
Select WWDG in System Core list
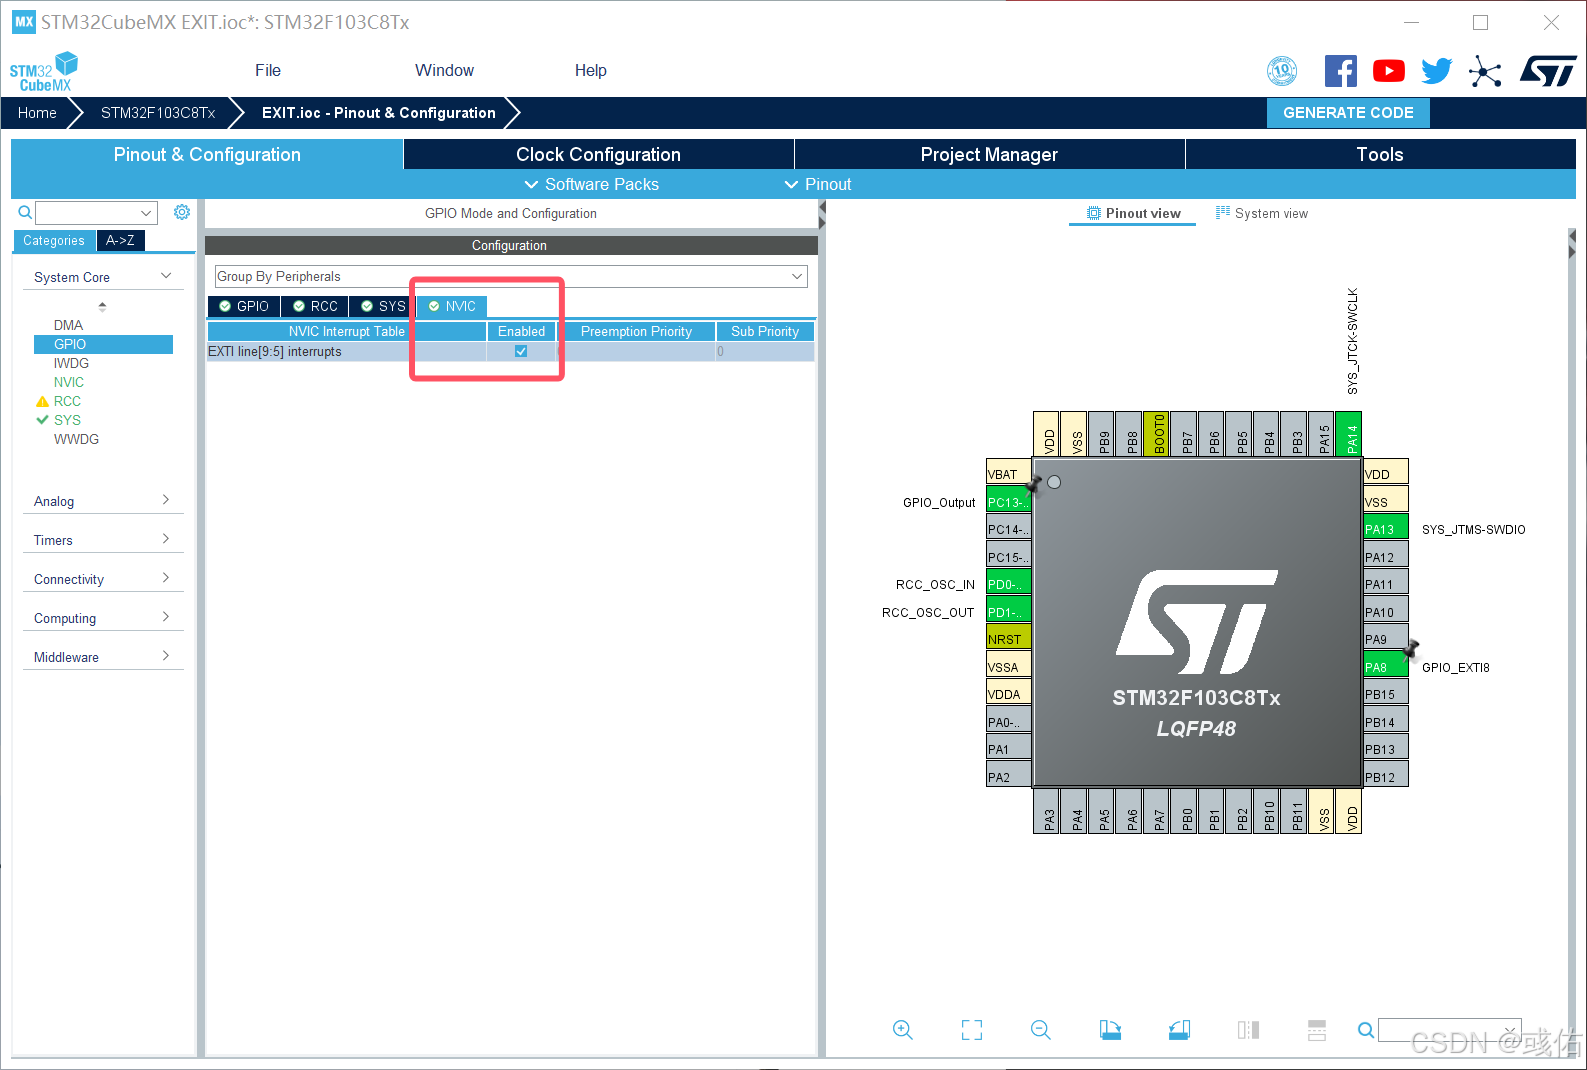click(76, 439)
